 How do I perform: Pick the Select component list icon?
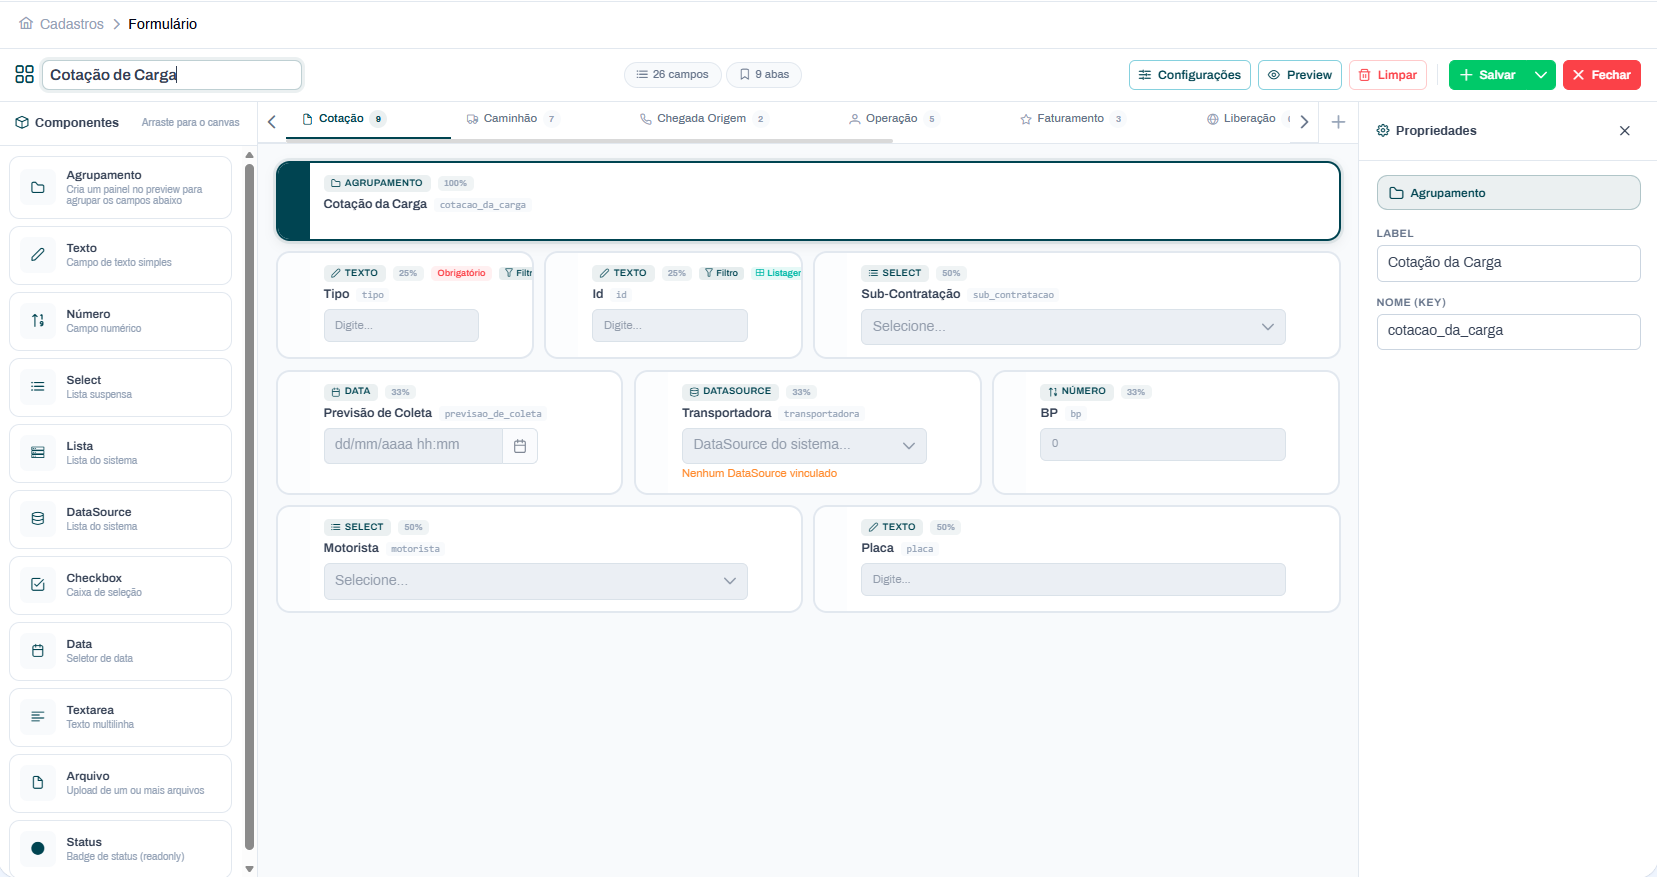tap(38, 387)
